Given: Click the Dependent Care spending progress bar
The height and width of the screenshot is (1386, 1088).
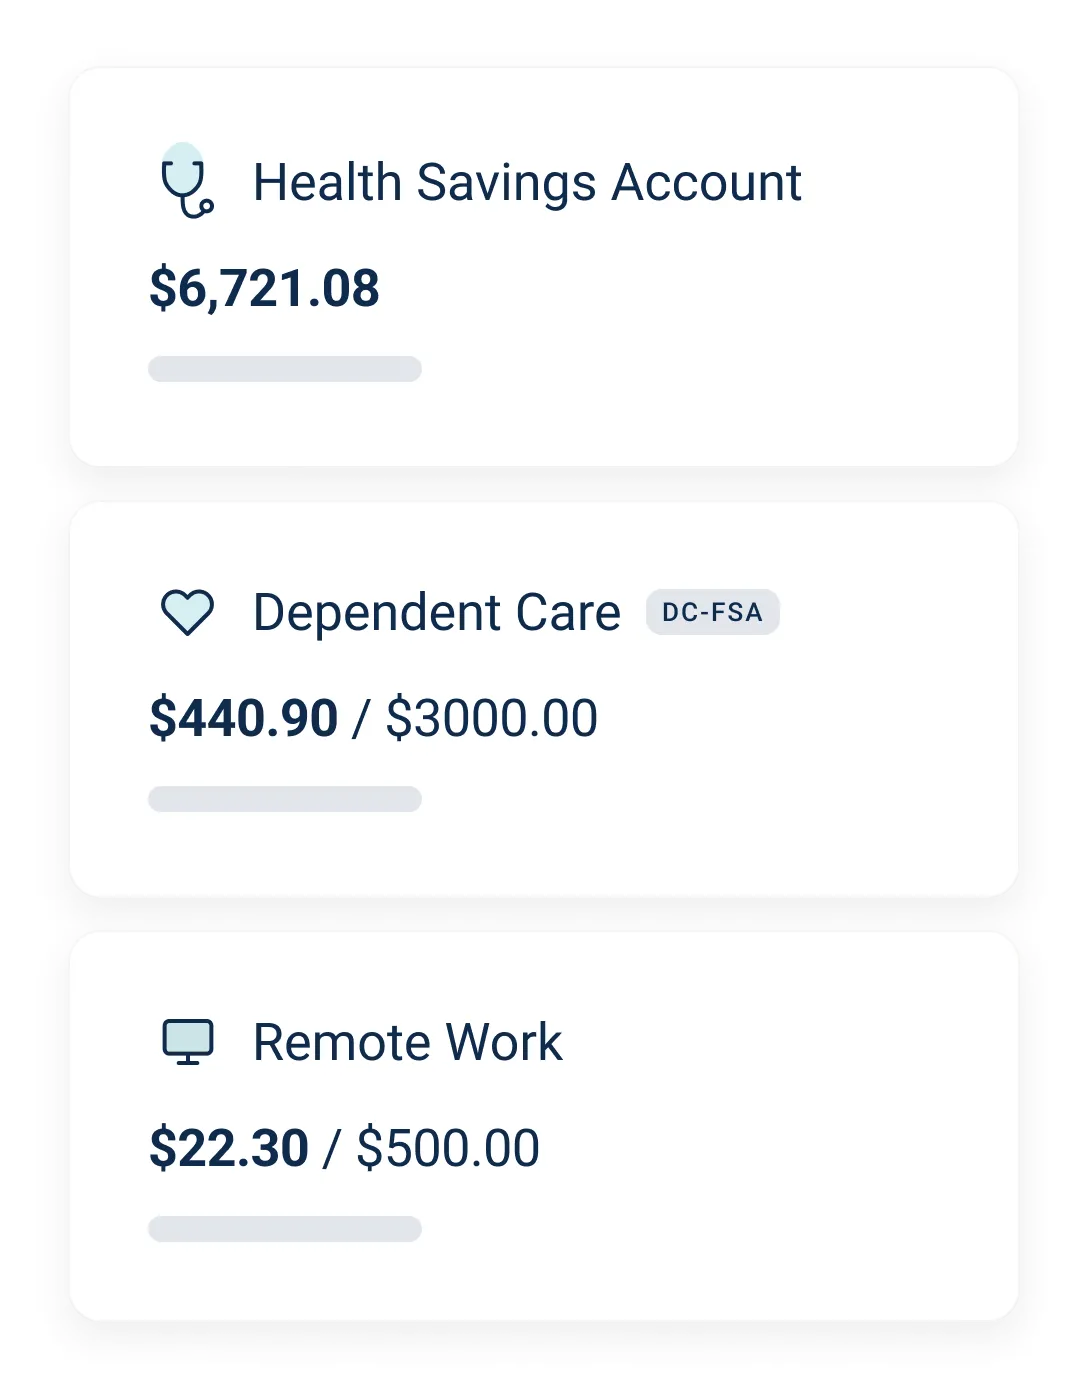Looking at the screenshot, I should [284, 798].
